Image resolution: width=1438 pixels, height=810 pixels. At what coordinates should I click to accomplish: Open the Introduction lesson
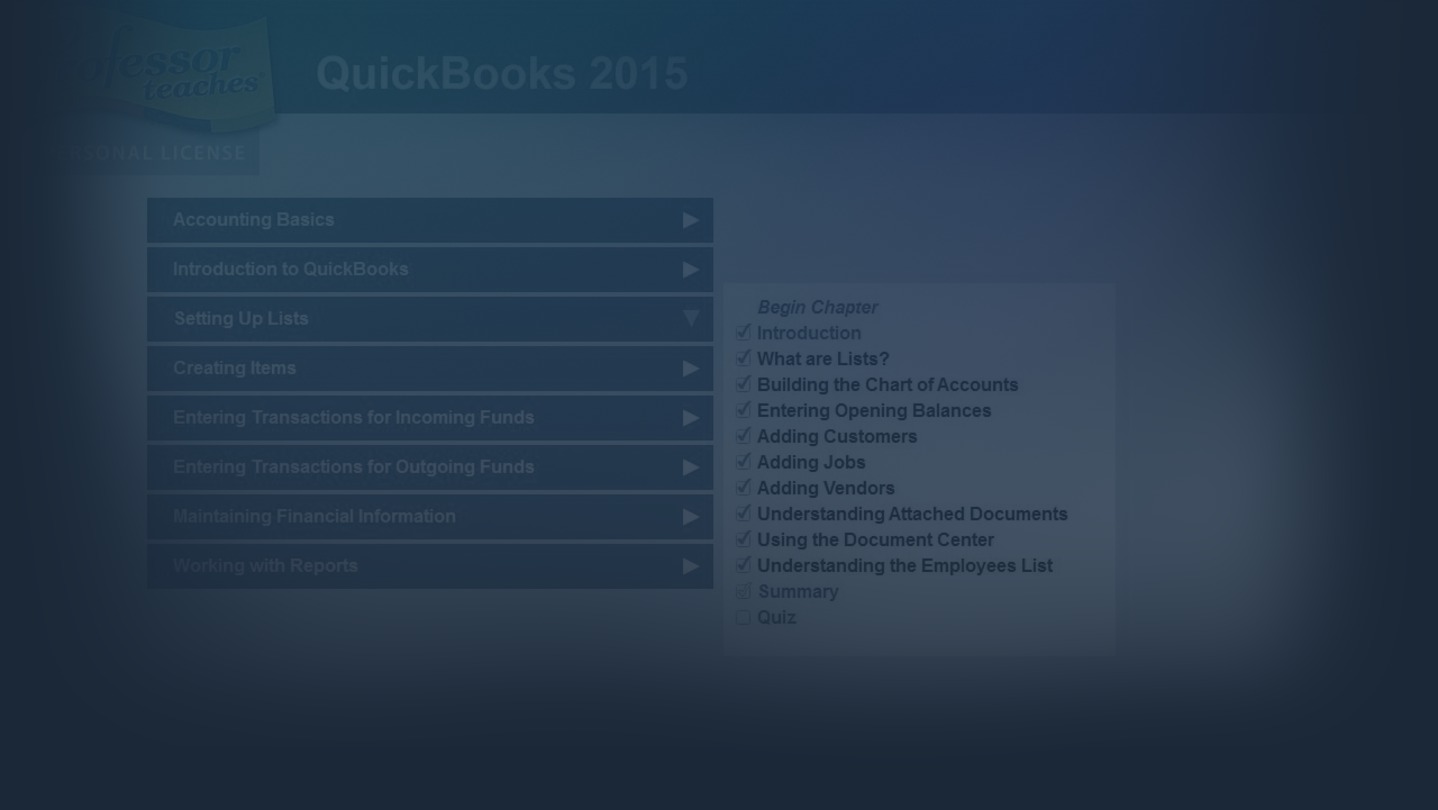809,333
